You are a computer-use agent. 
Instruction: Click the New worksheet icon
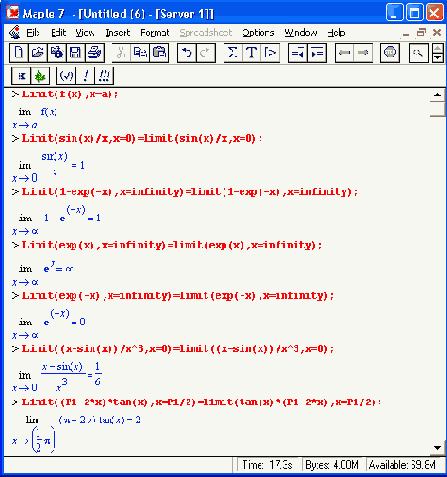[x=19, y=53]
